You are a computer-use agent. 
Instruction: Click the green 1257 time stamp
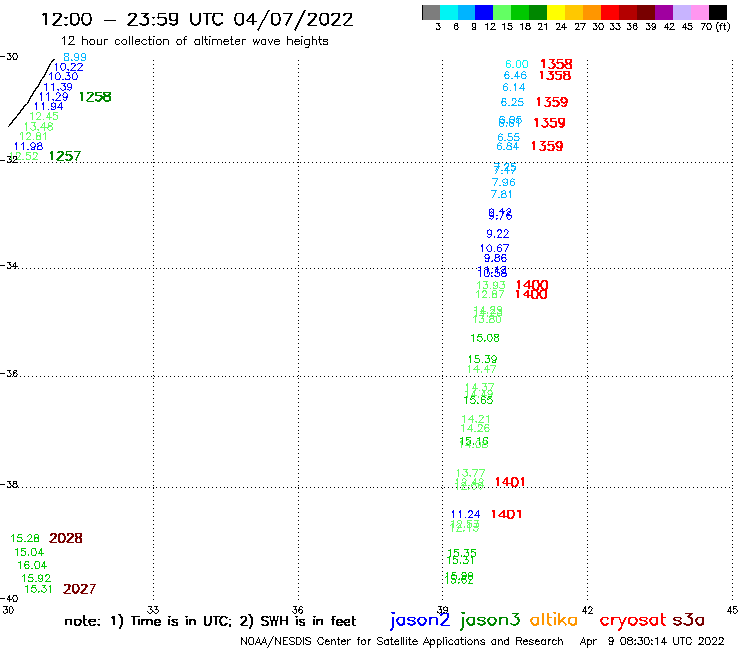click(x=65, y=156)
